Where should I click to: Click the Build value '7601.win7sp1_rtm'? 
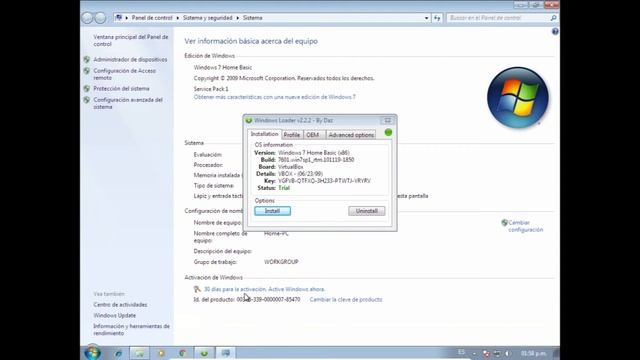[x=316, y=160]
